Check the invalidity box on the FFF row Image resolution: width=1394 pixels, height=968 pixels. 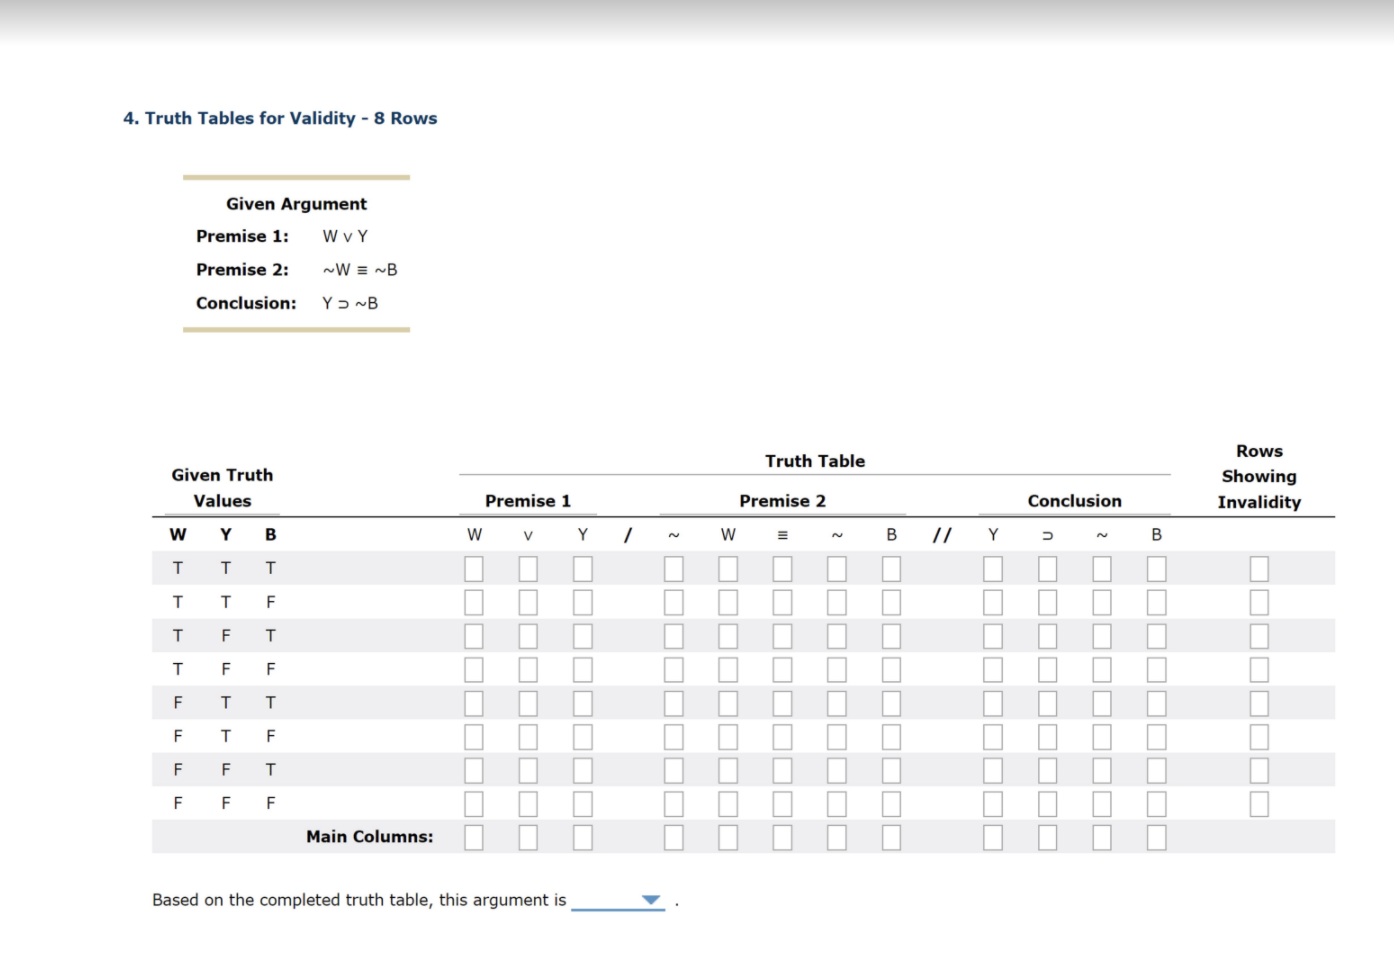(1258, 803)
